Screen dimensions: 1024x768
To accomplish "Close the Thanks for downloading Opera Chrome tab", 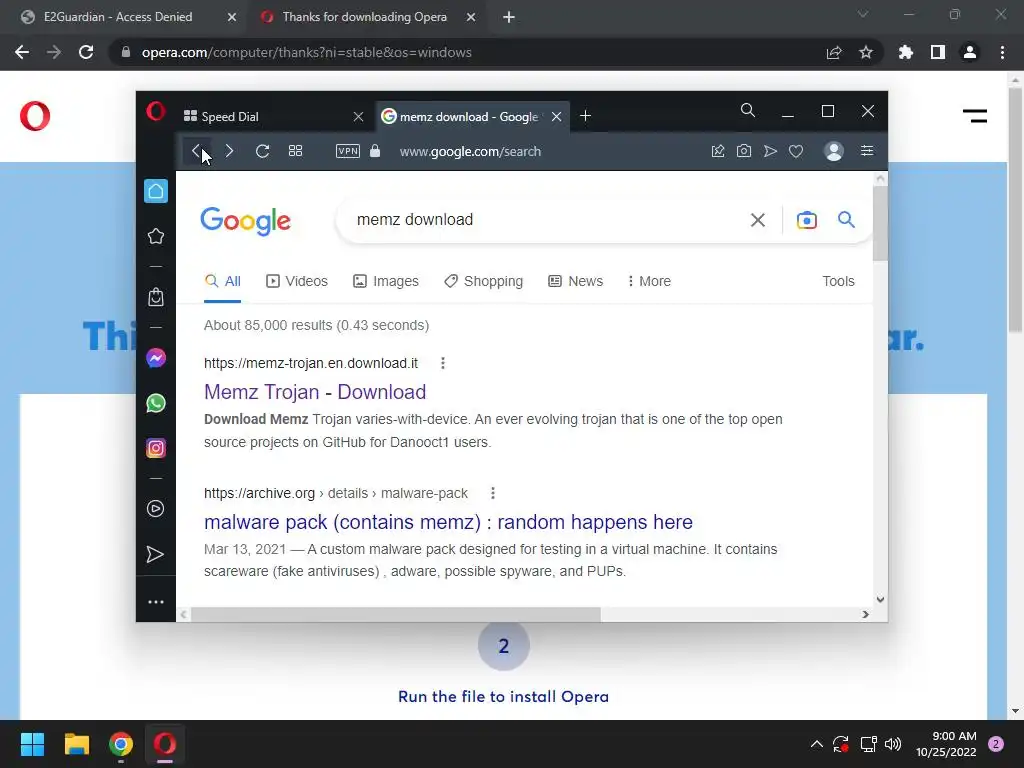I will pos(471,17).
